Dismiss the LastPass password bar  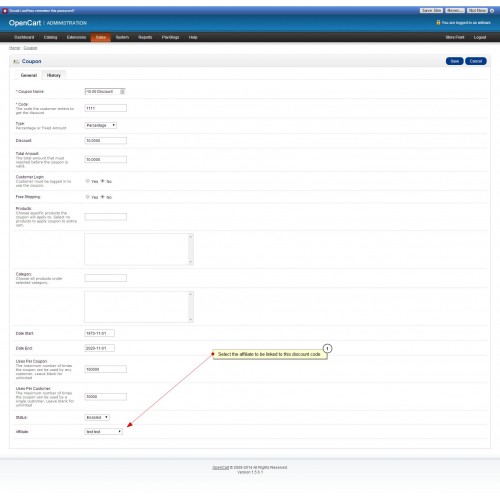click(492, 11)
